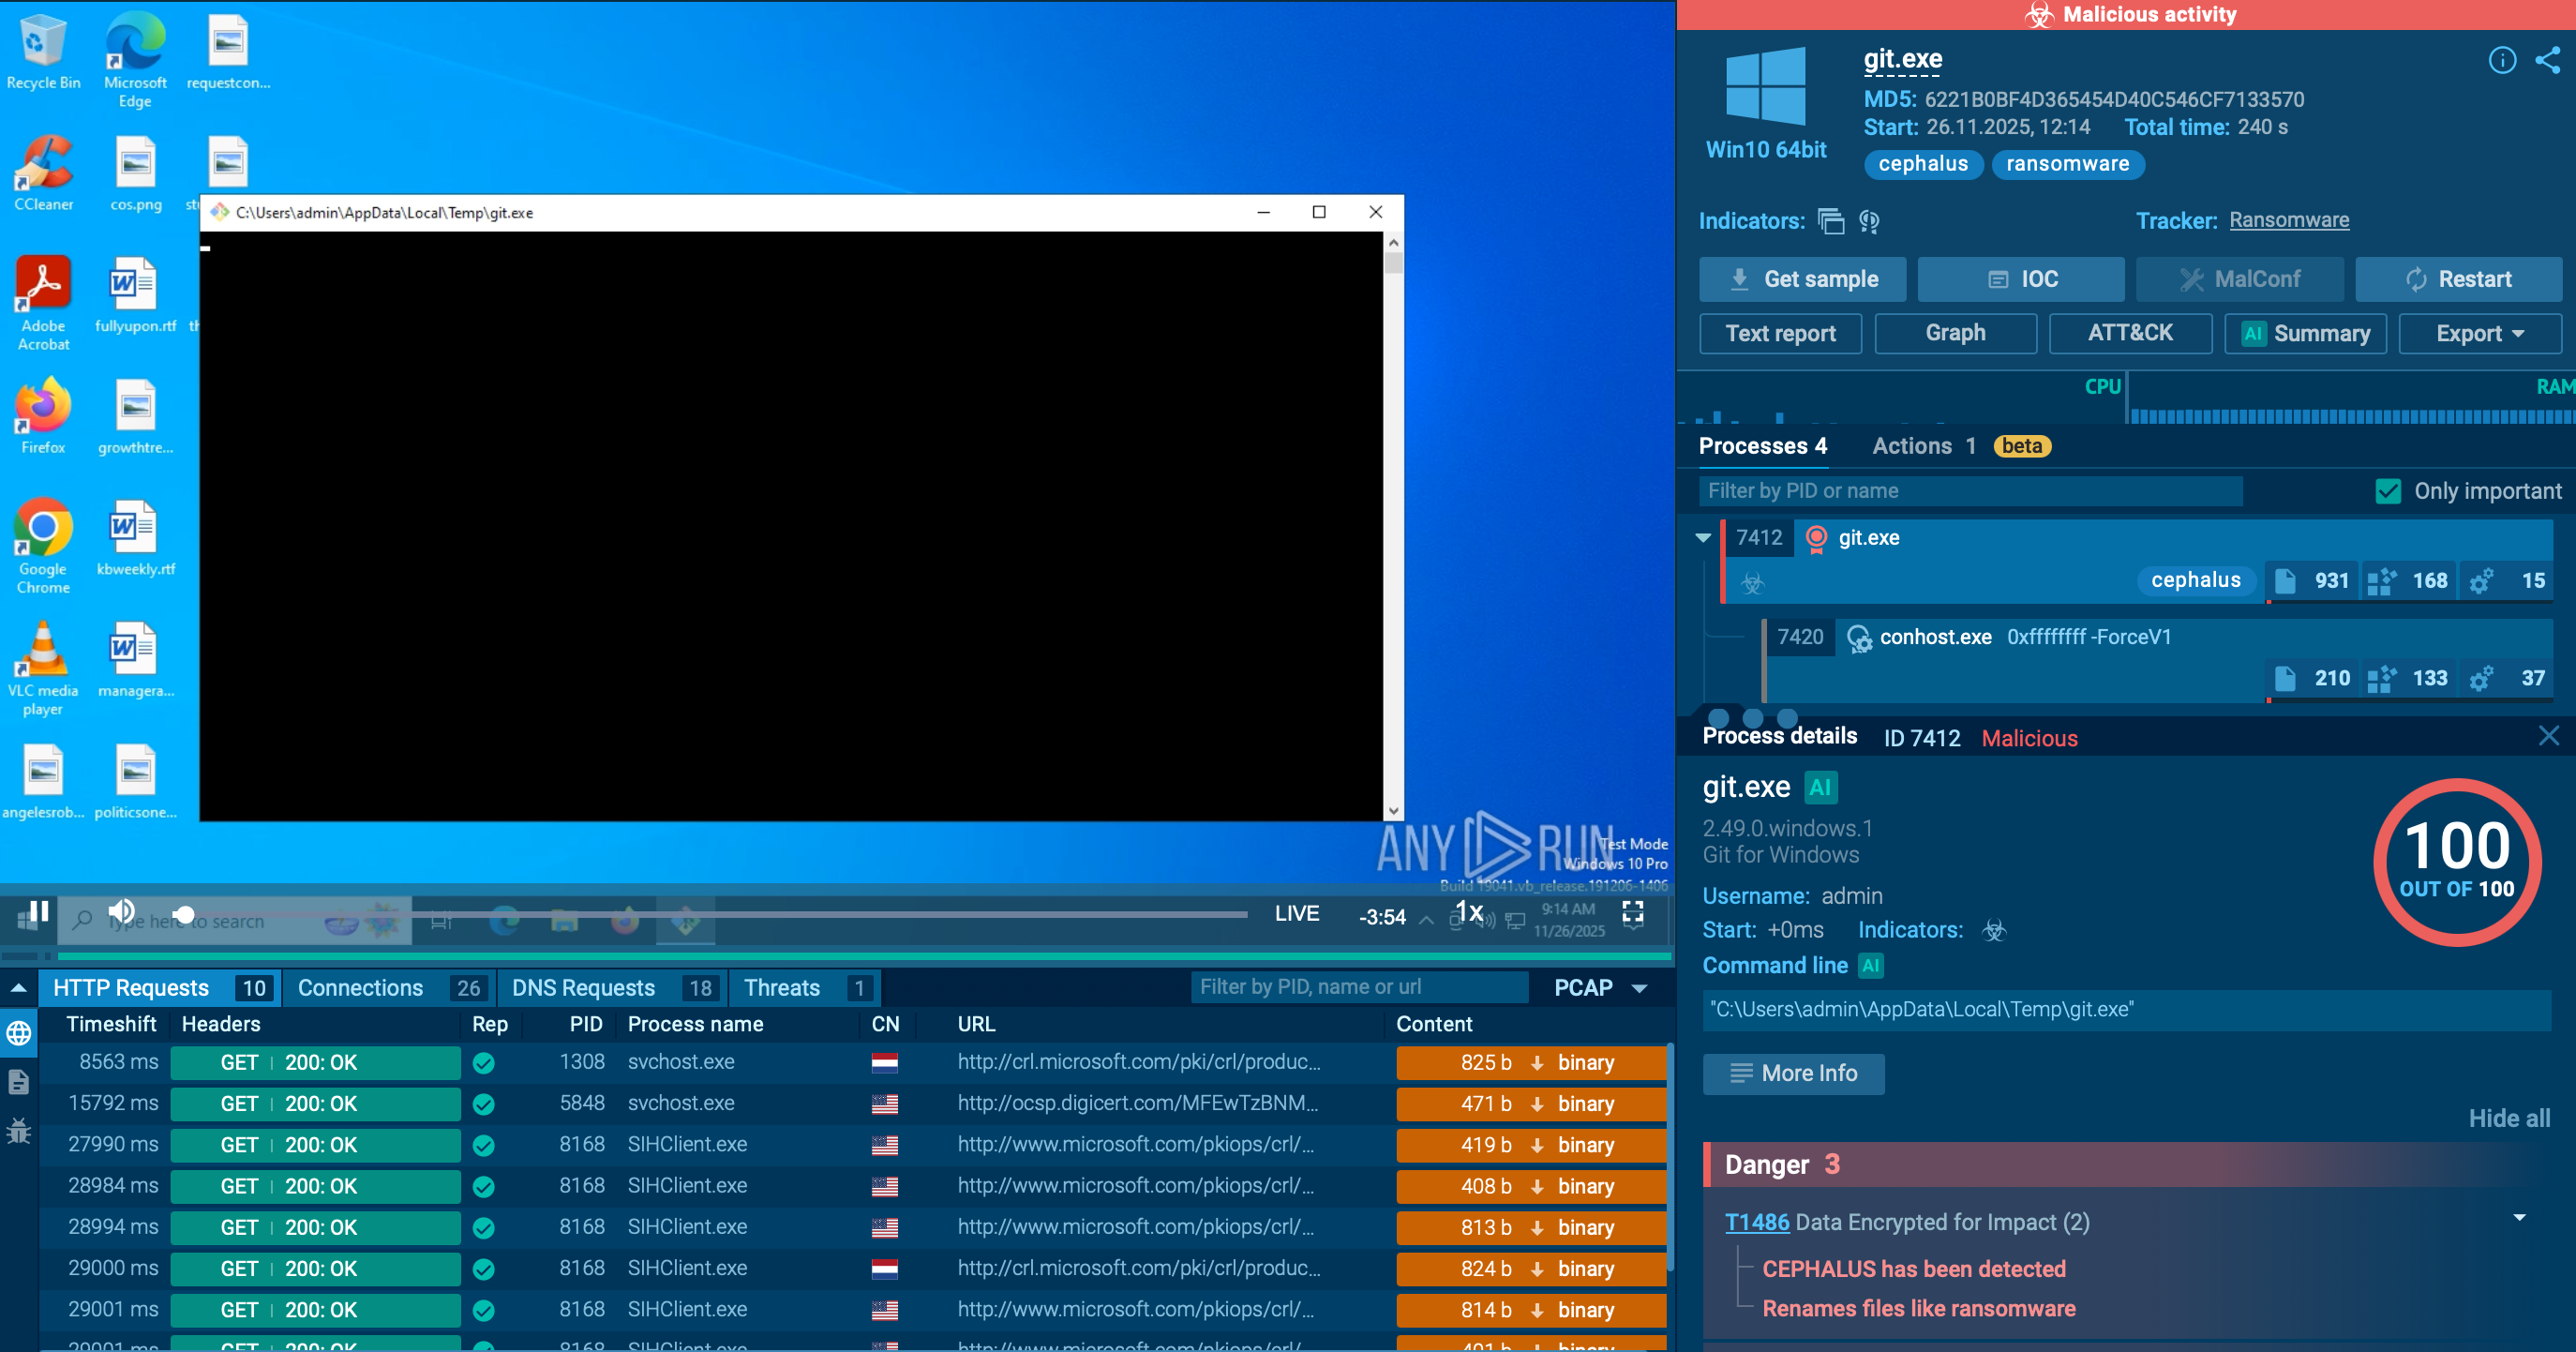Open the files sidebar icon under network
The image size is (2576, 1352).
click(x=19, y=1082)
